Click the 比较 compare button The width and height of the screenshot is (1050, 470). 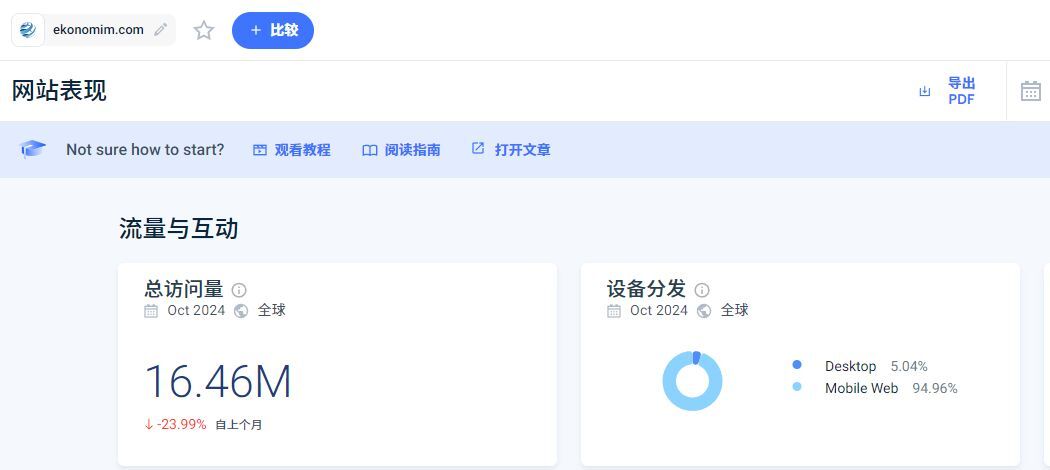pos(273,30)
